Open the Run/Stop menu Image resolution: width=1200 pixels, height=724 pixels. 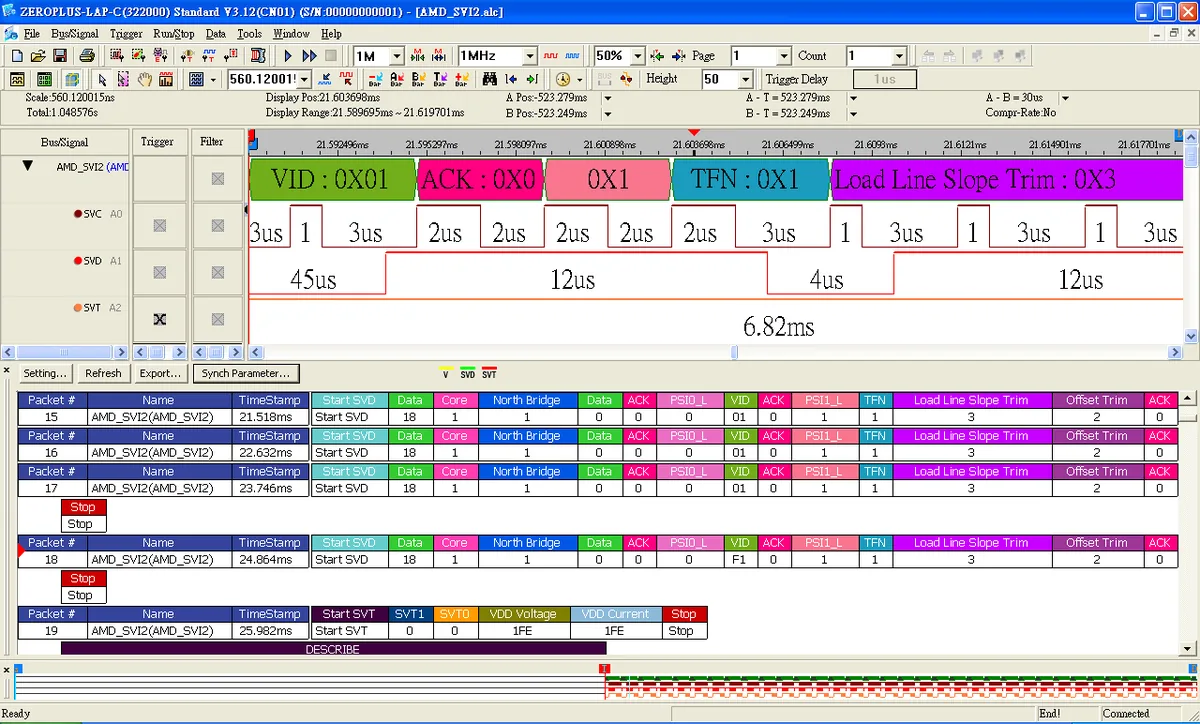coord(174,33)
